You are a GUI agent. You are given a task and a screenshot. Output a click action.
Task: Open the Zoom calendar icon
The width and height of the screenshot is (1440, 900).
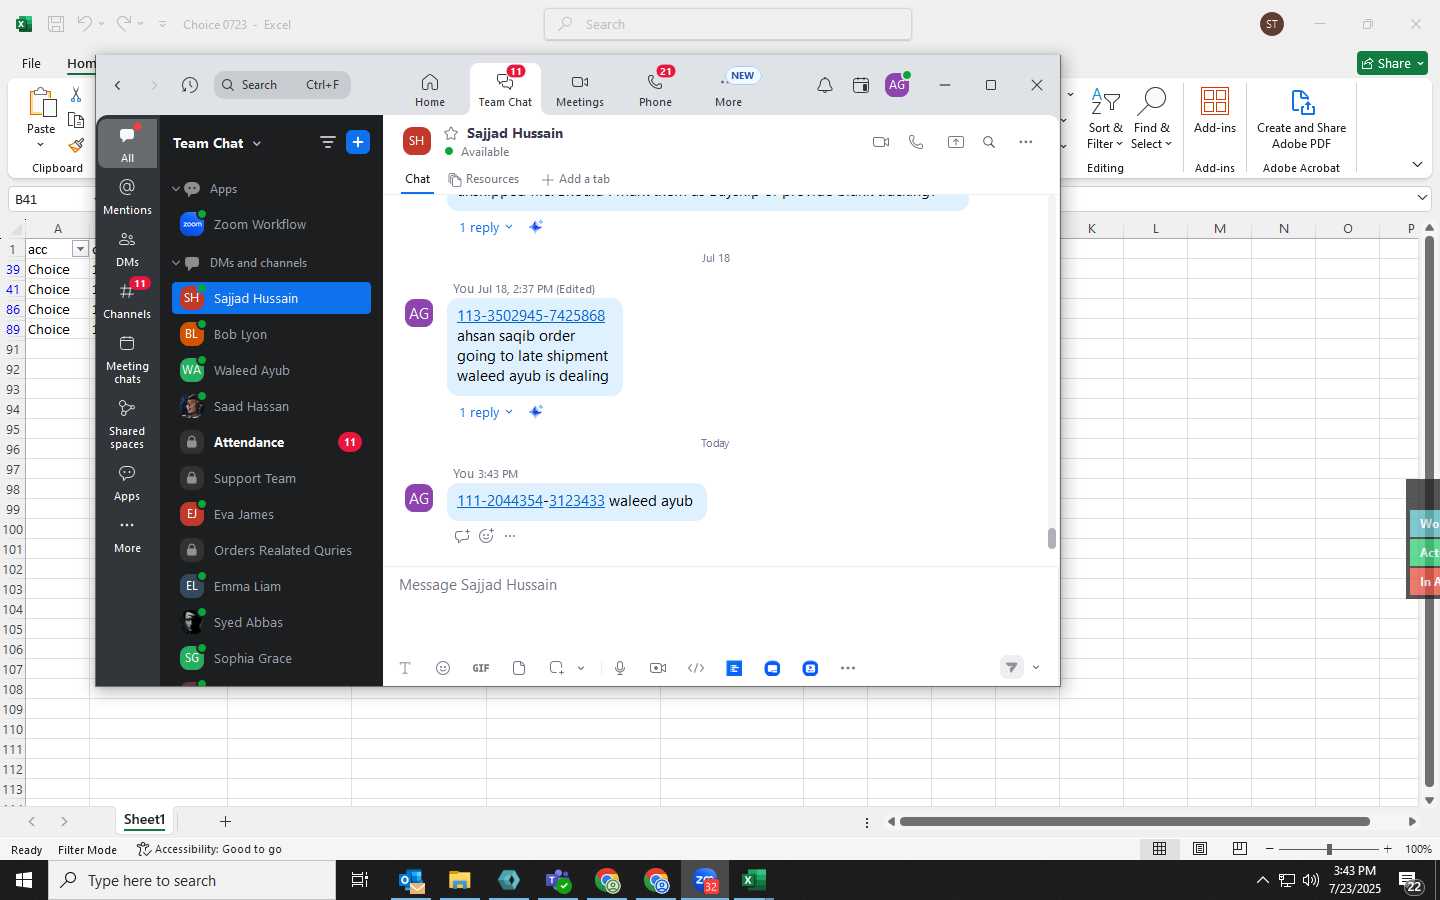[861, 86]
